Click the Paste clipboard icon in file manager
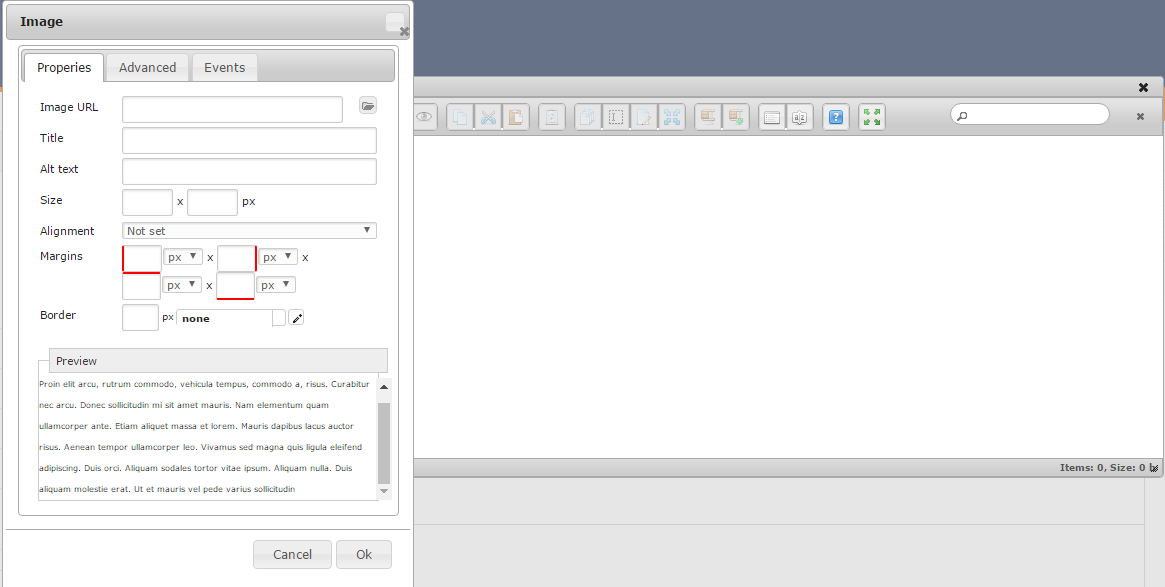This screenshot has height=587, width=1165. 516,117
